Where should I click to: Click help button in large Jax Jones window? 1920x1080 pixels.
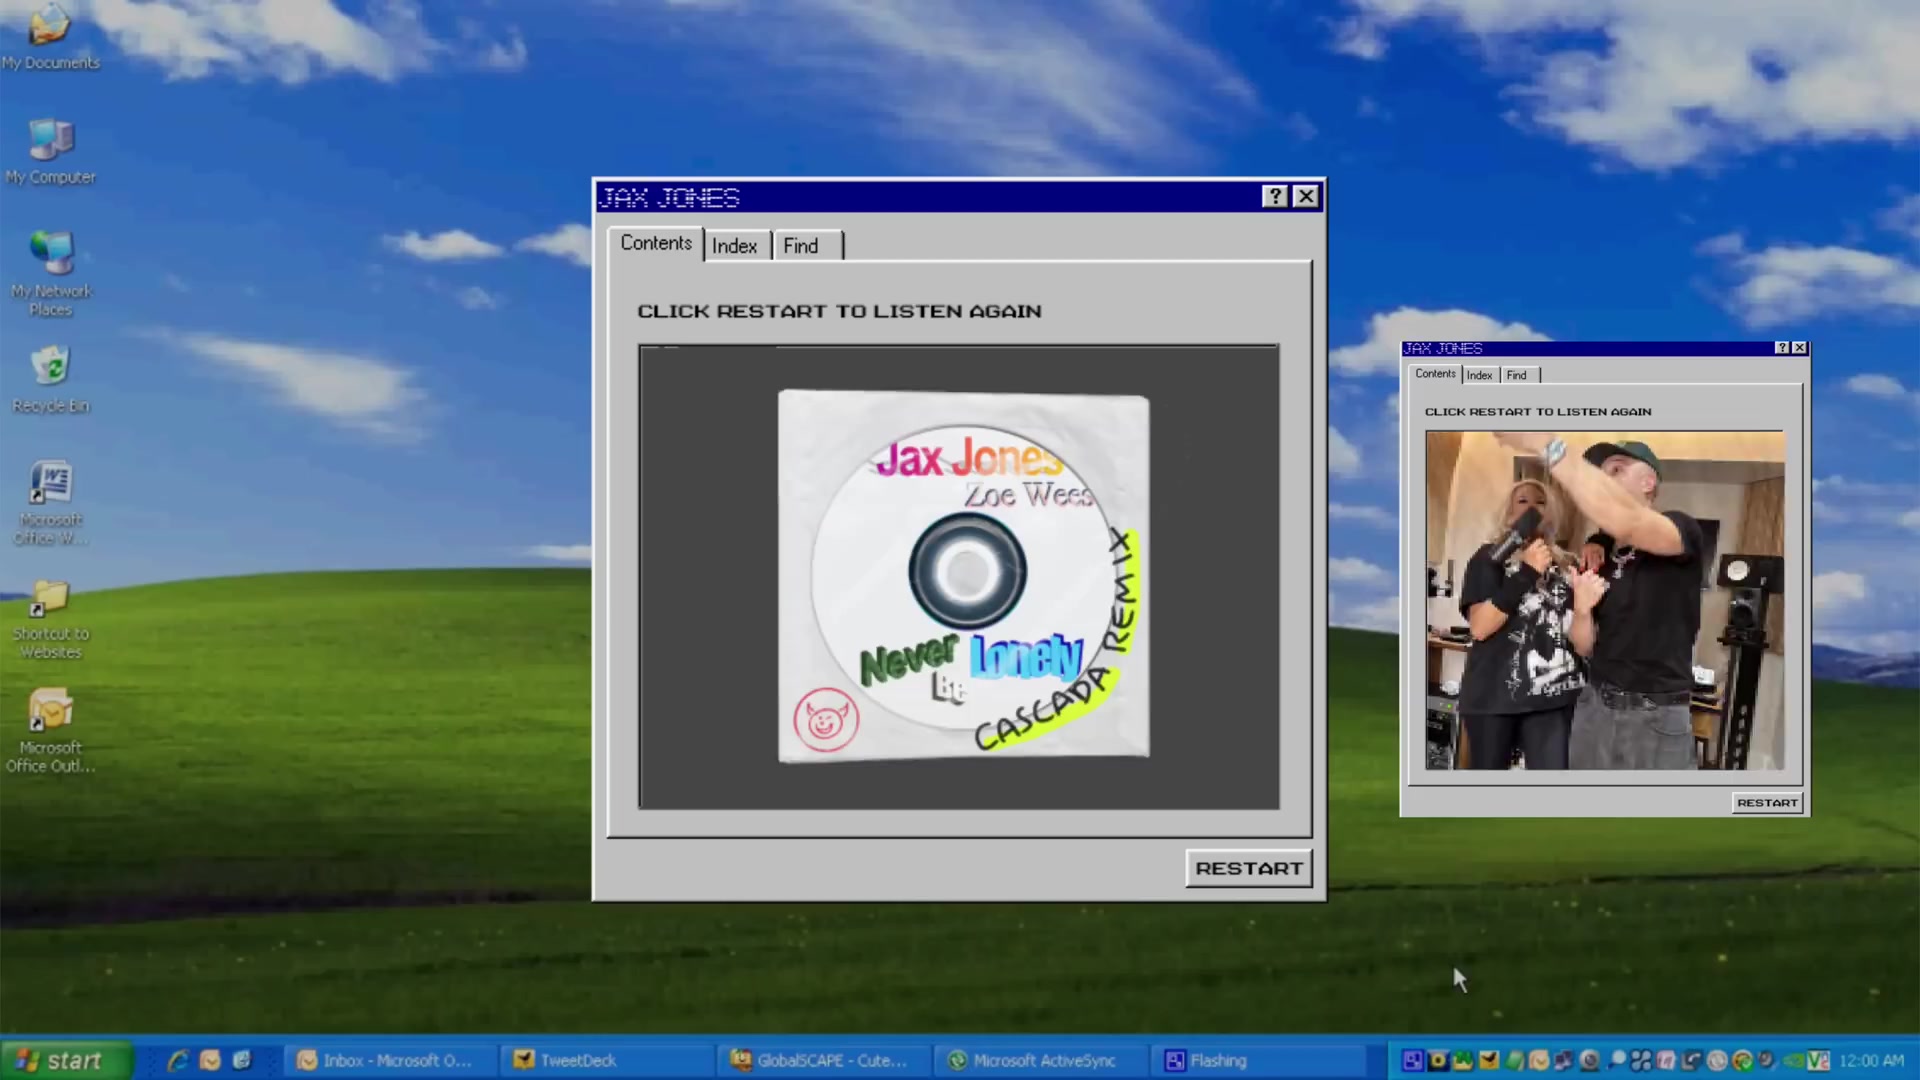click(1274, 196)
